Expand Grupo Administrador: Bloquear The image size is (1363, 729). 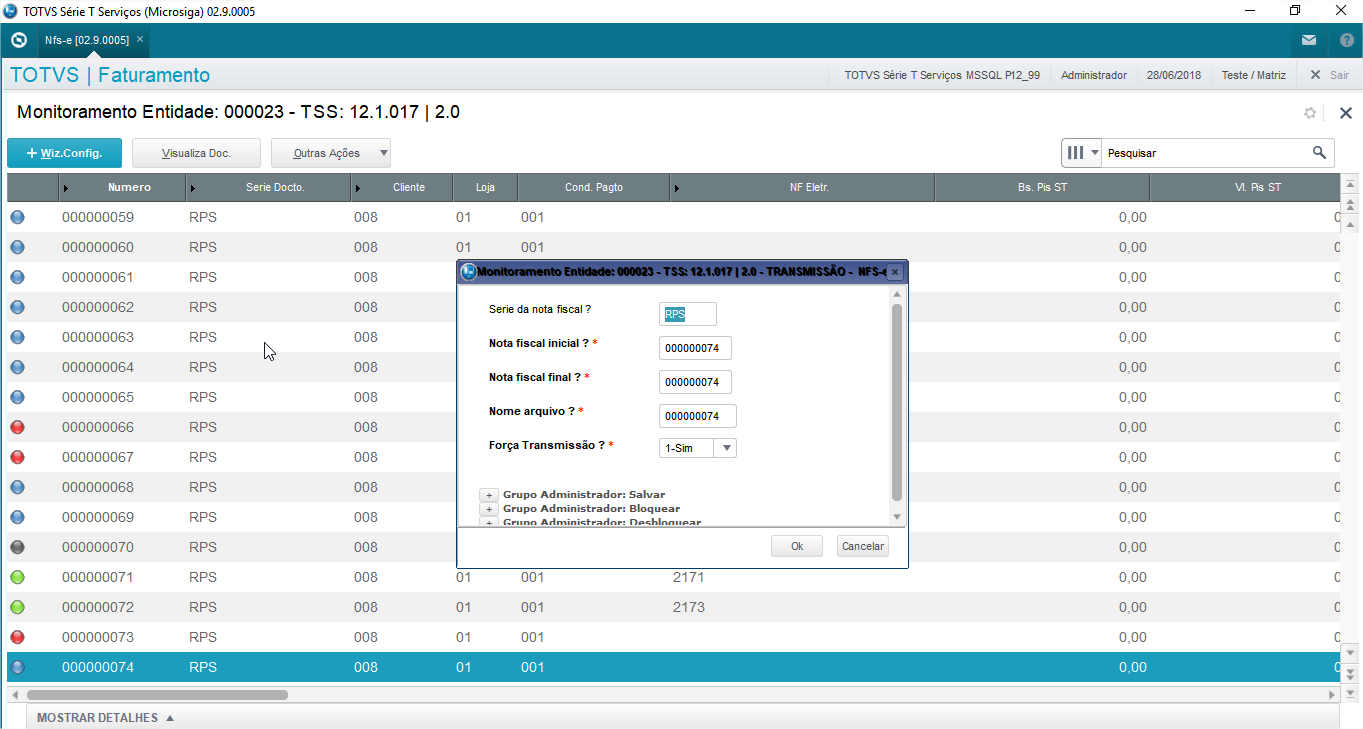click(489, 509)
